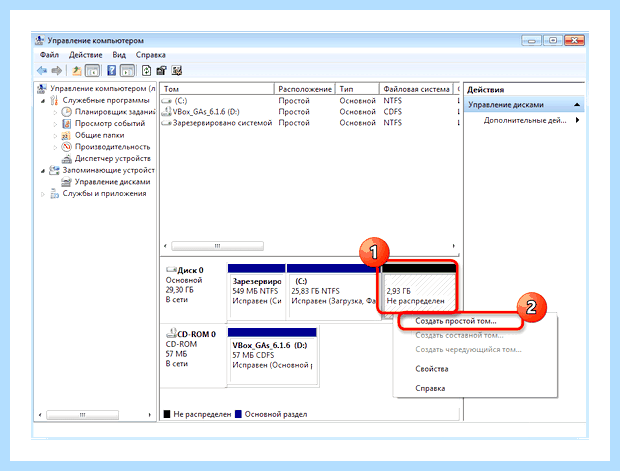The height and width of the screenshot is (471, 620).
Task: Open the Вид menu
Action: (119, 55)
